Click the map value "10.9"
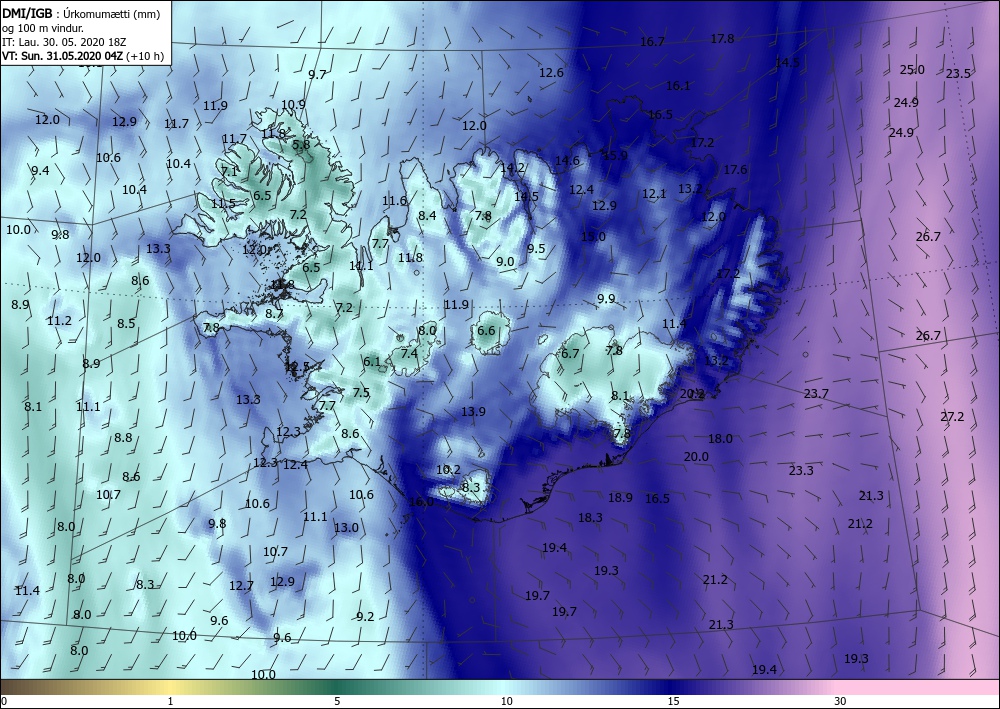The image size is (1000, 709). pyautogui.click(x=293, y=104)
